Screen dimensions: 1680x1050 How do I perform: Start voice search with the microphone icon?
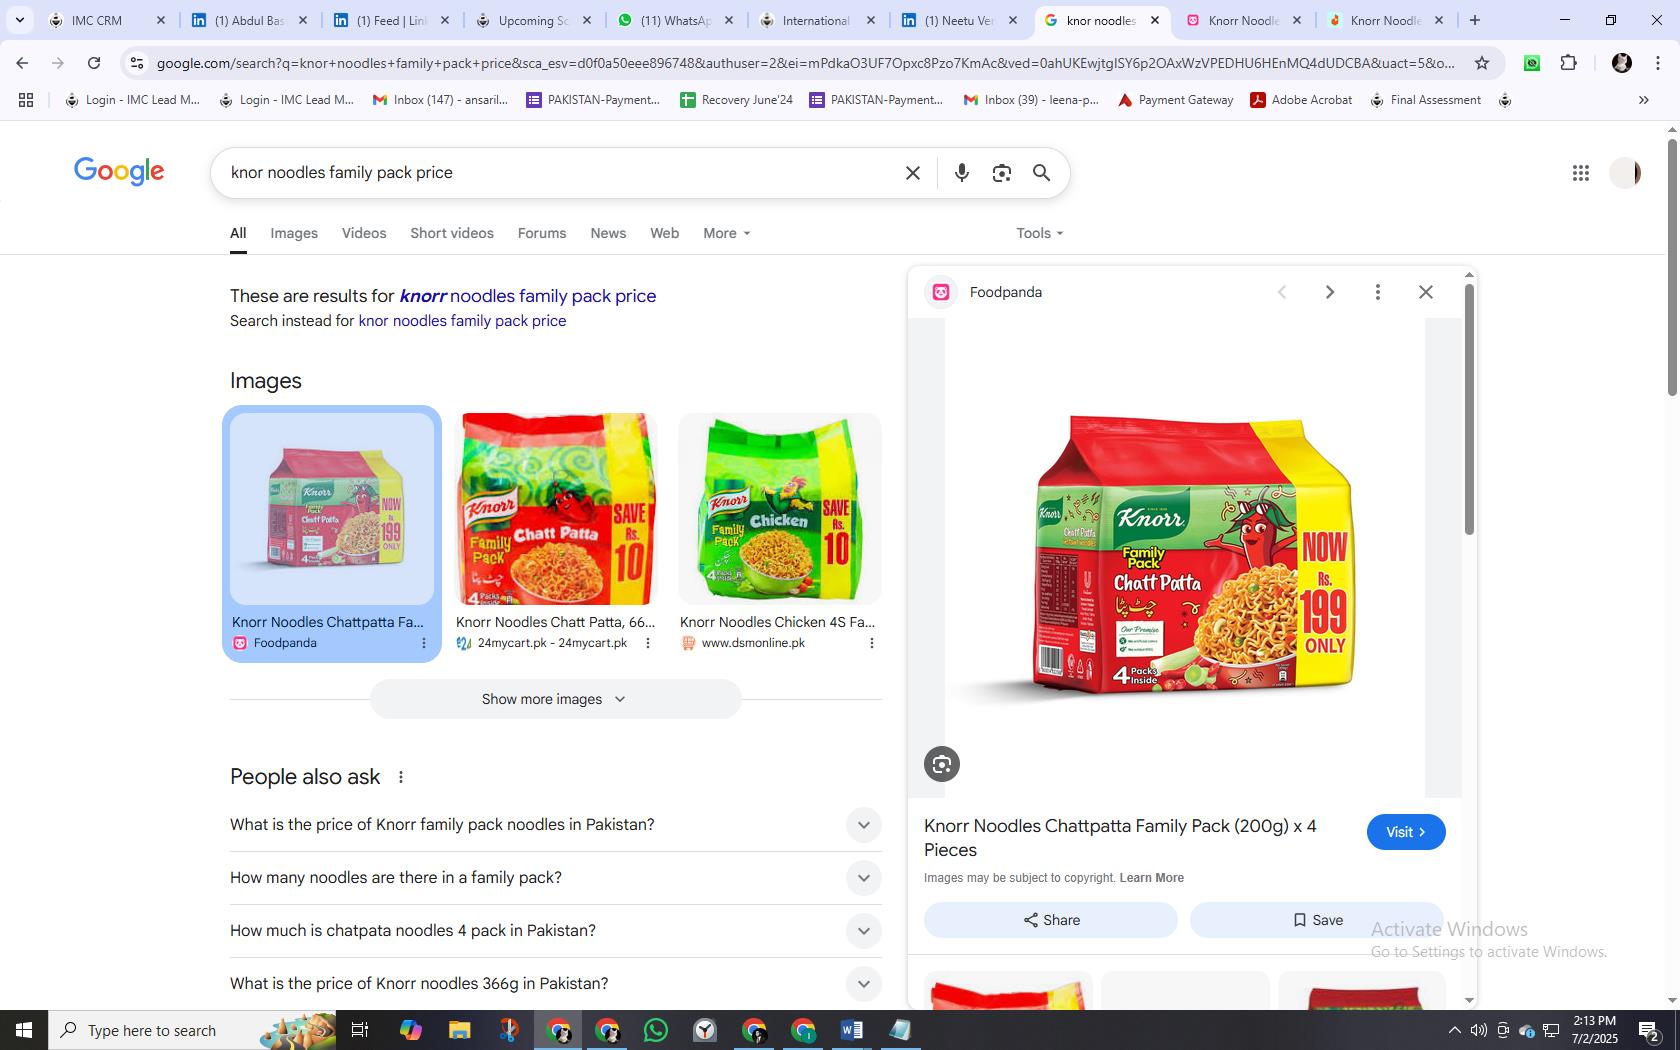962,173
